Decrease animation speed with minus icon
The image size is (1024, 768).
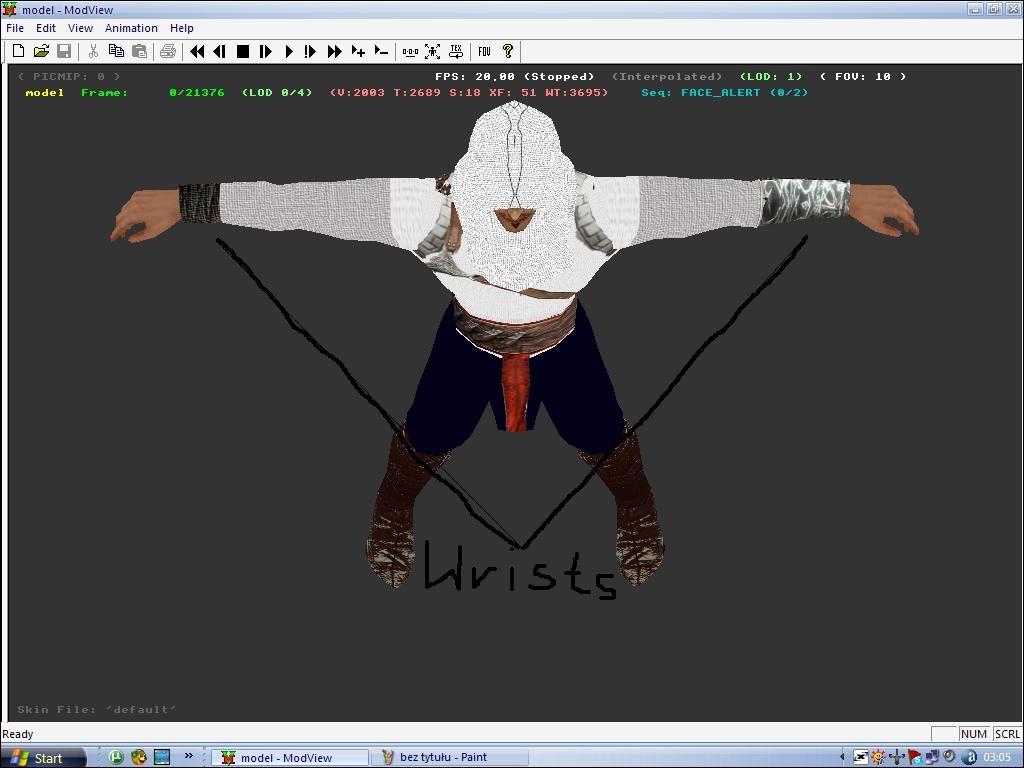[x=381, y=51]
